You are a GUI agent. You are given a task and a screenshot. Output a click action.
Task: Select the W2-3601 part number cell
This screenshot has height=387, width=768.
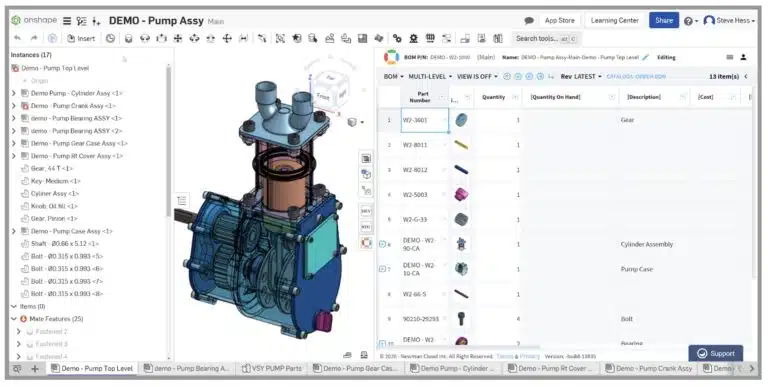point(424,120)
